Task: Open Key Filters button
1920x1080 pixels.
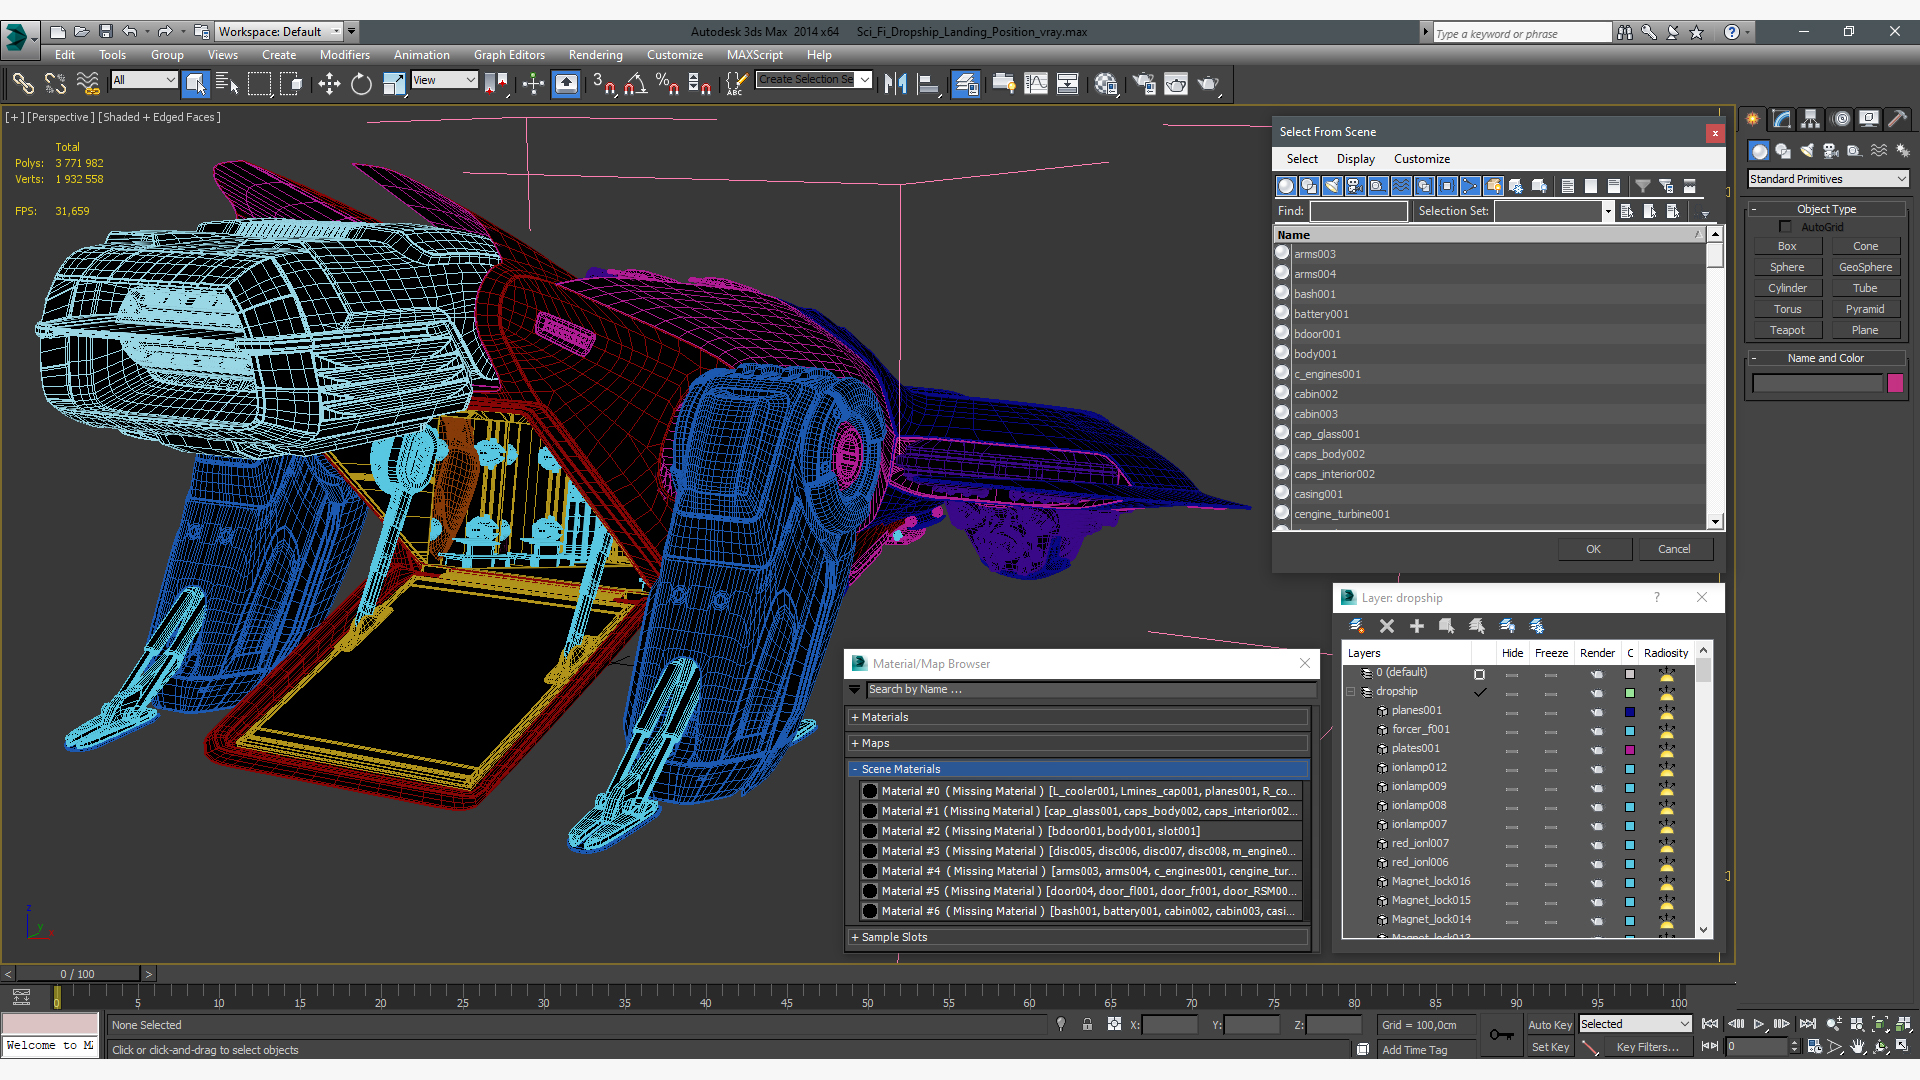Action: click(x=1647, y=1047)
